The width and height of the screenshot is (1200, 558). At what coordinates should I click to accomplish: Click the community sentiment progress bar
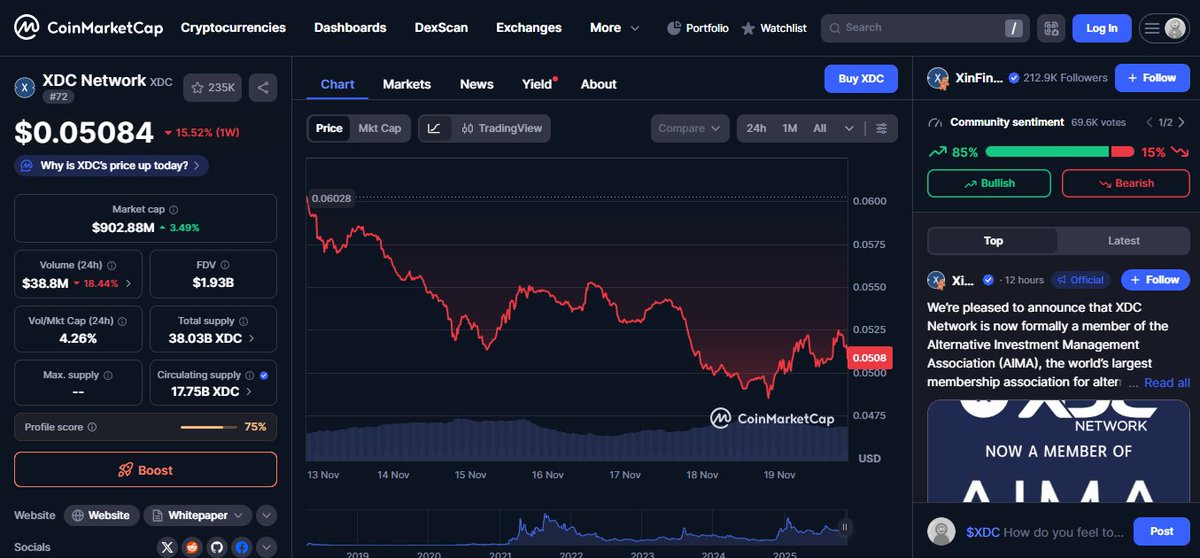1059,152
